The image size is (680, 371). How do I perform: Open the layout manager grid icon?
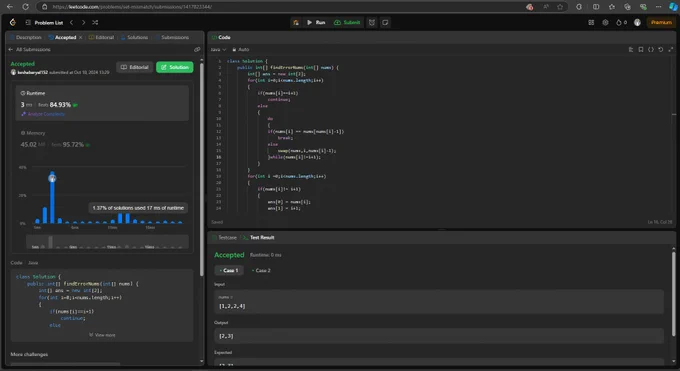(591, 23)
